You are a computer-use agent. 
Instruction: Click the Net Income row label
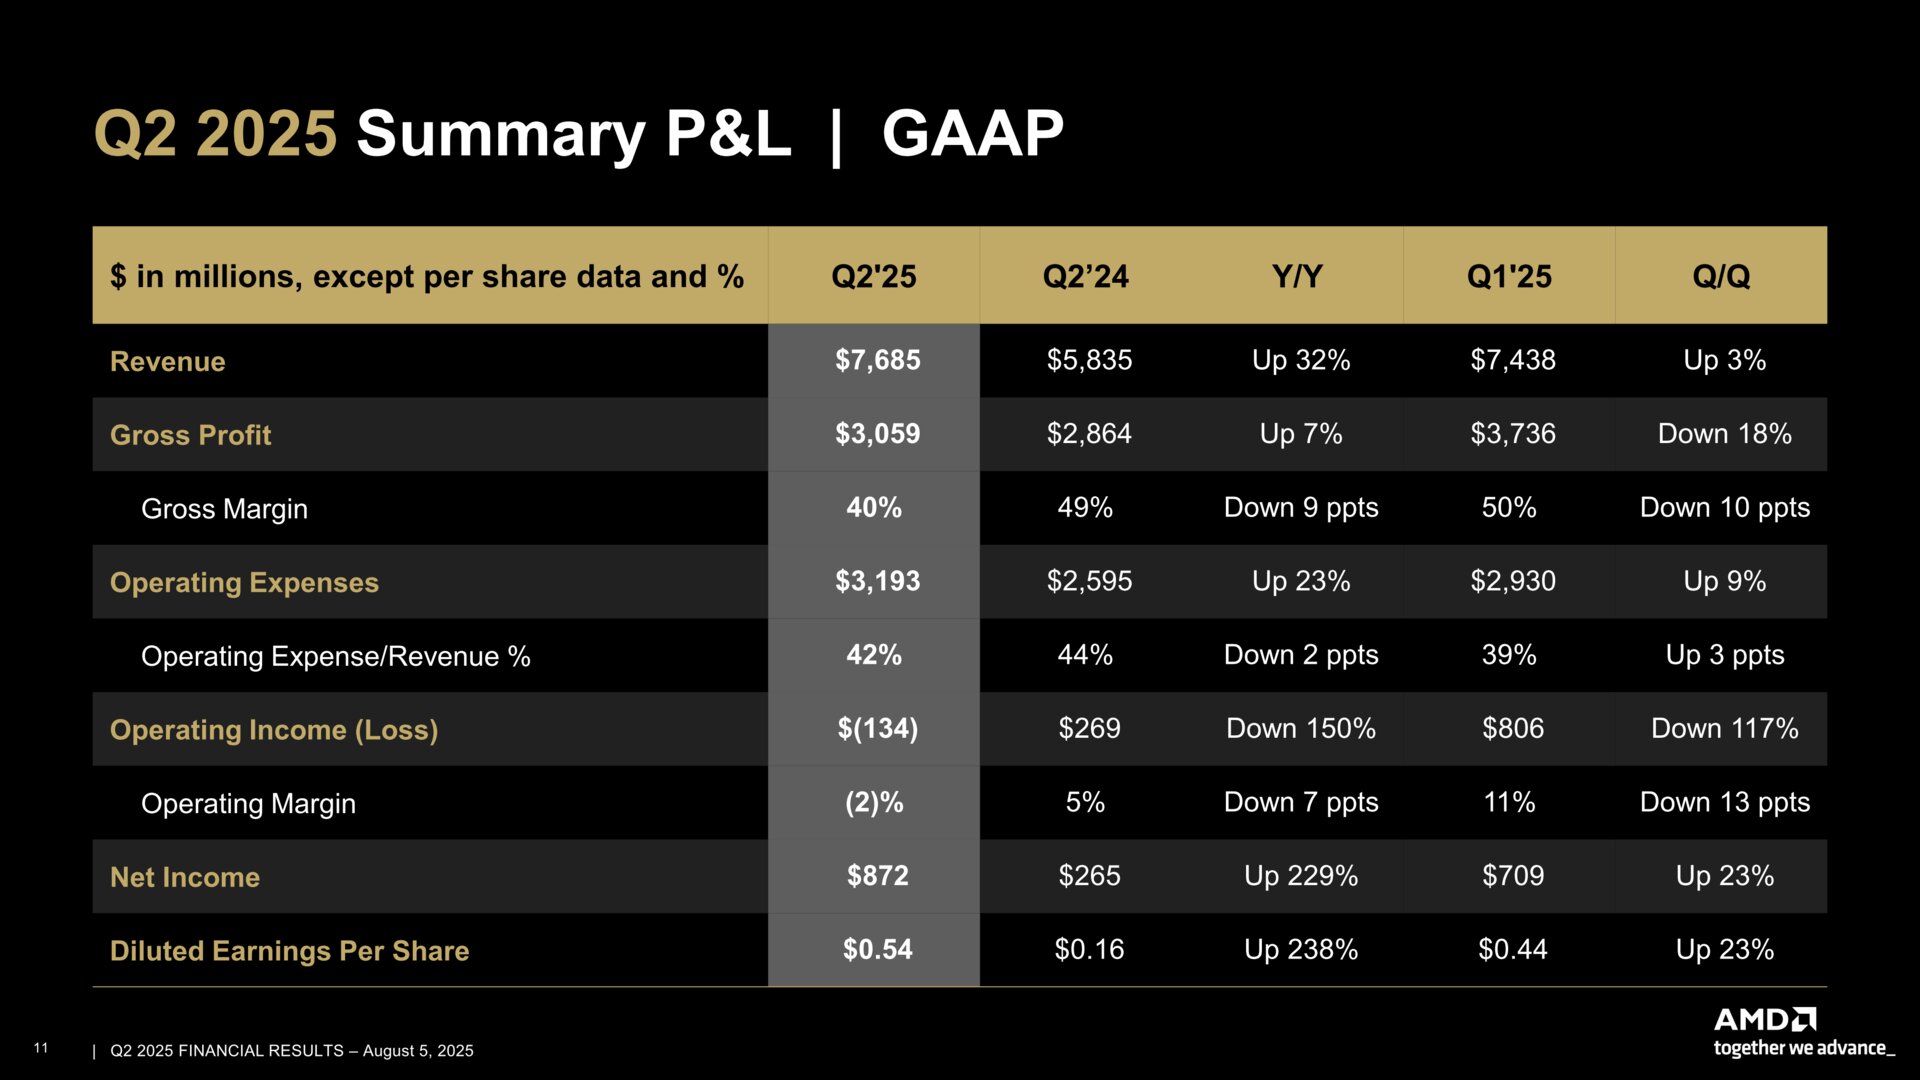(x=185, y=877)
